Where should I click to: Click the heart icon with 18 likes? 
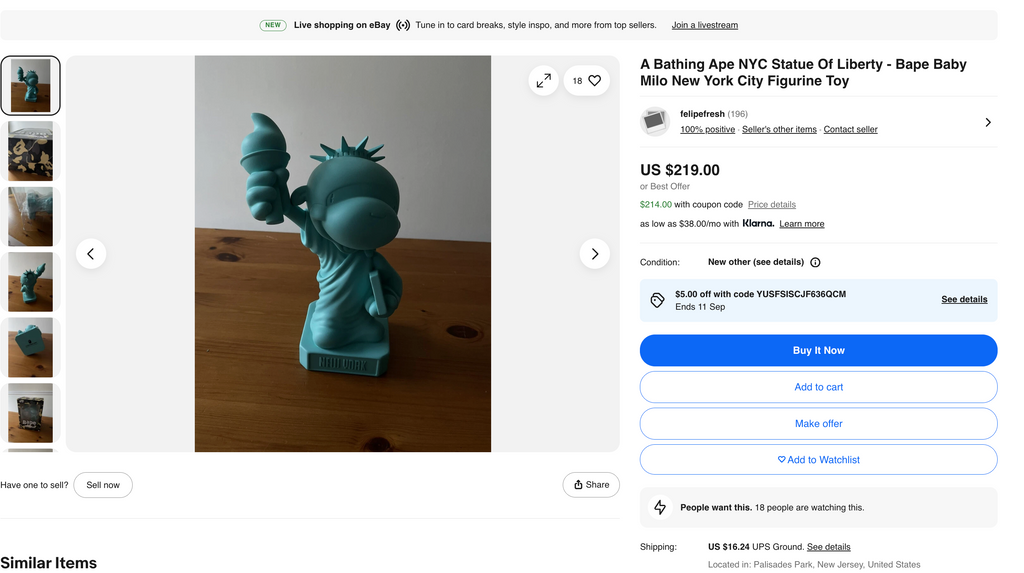(587, 81)
